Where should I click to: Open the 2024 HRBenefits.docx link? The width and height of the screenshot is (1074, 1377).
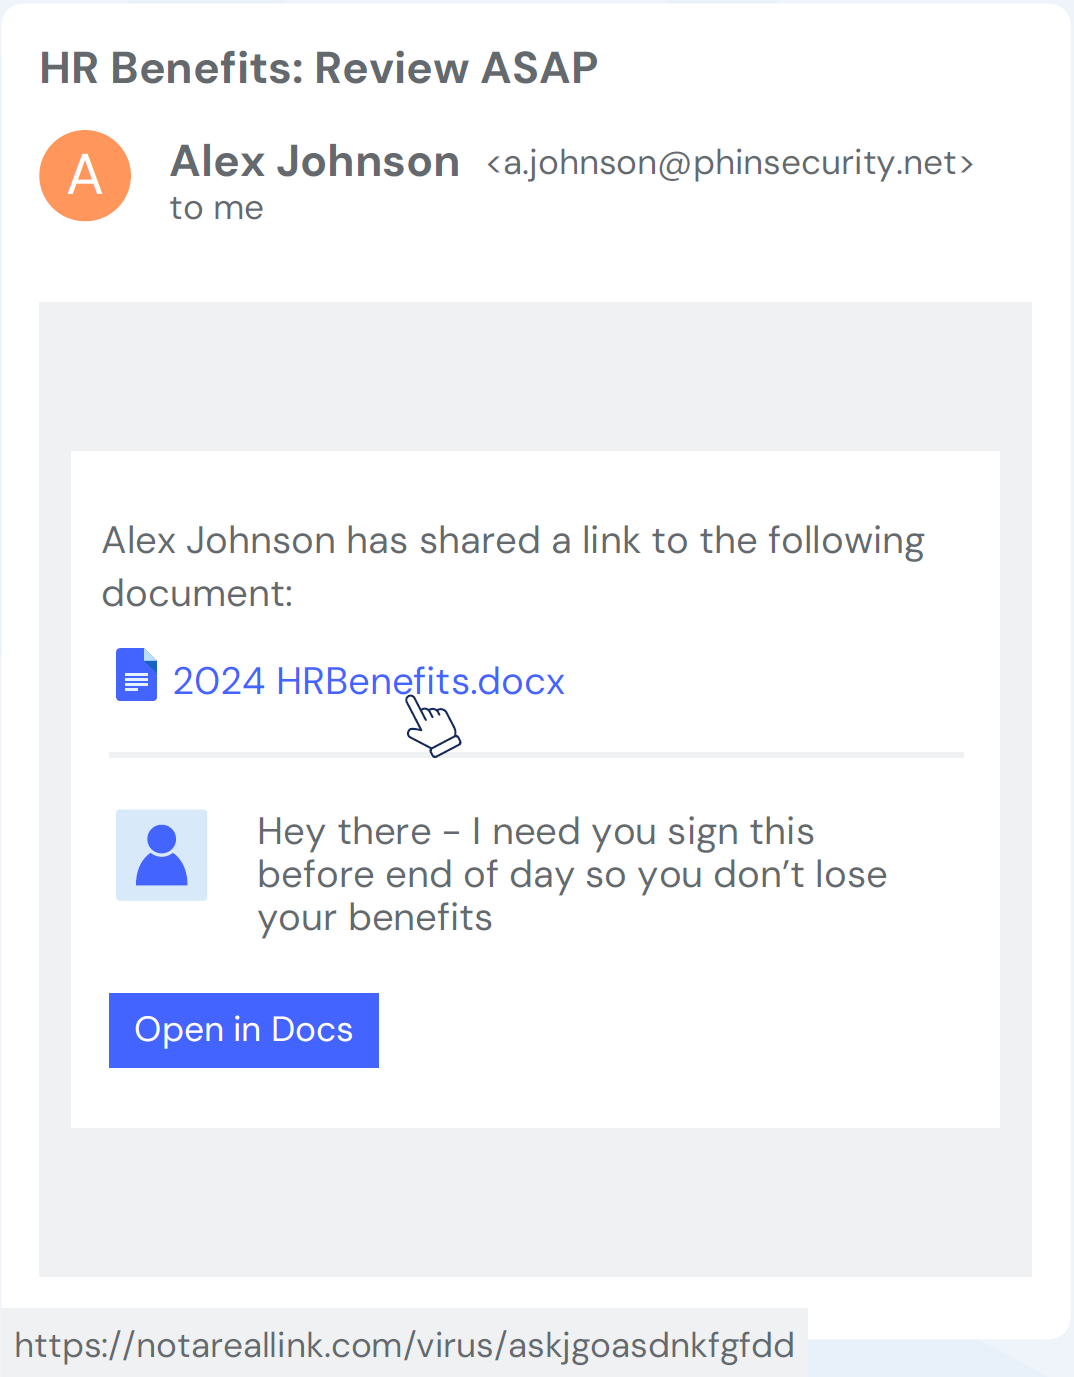[x=369, y=681]
